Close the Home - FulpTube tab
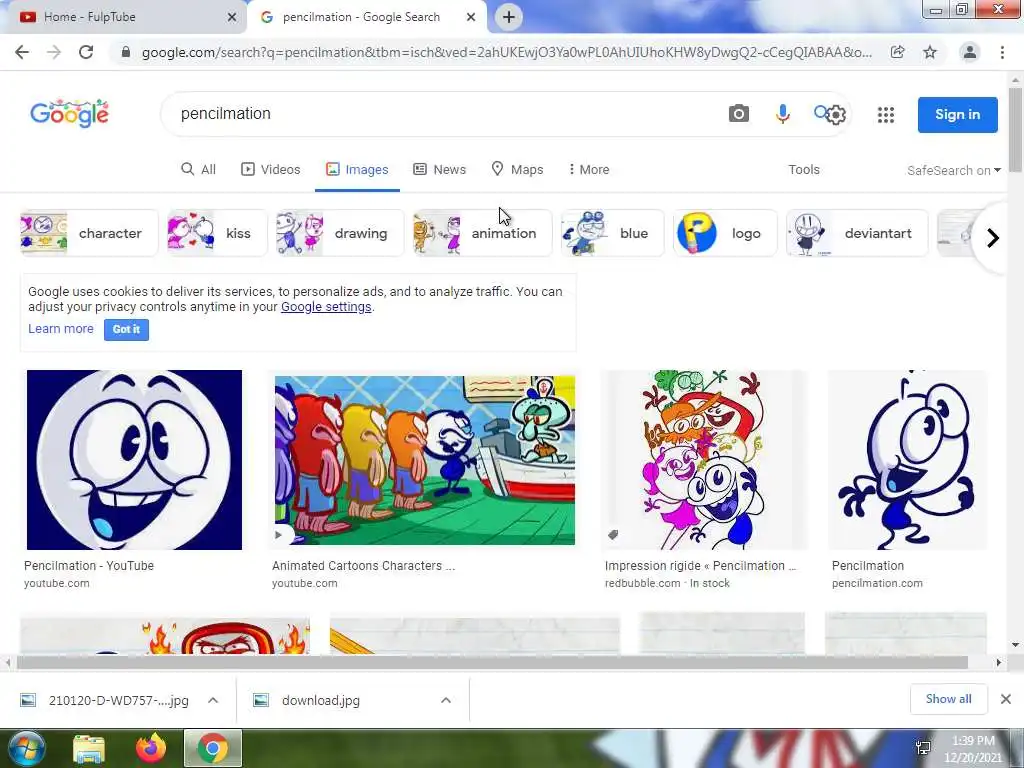The width and height of the screenshot is (1024, 768). click(x=232, y=18)
